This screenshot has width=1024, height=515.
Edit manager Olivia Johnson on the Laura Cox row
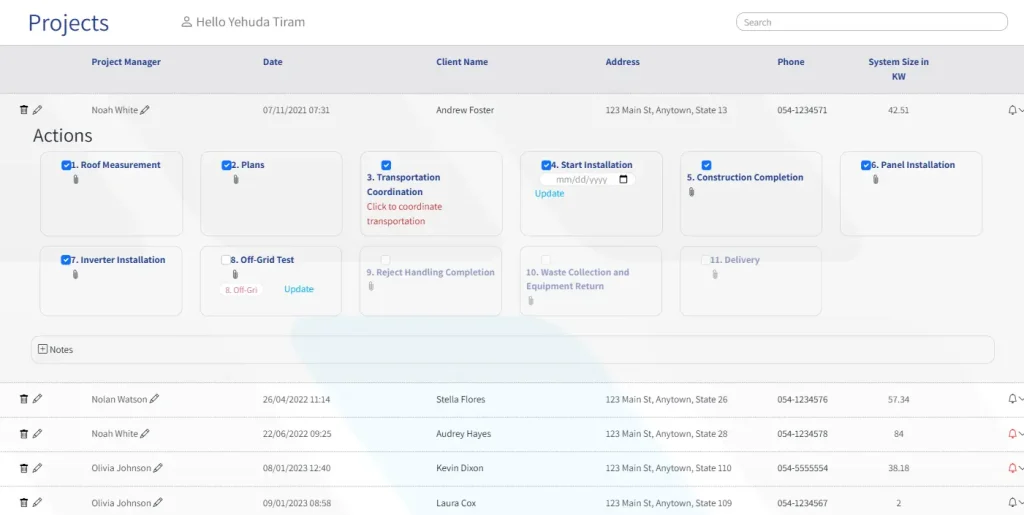(158, 503)
